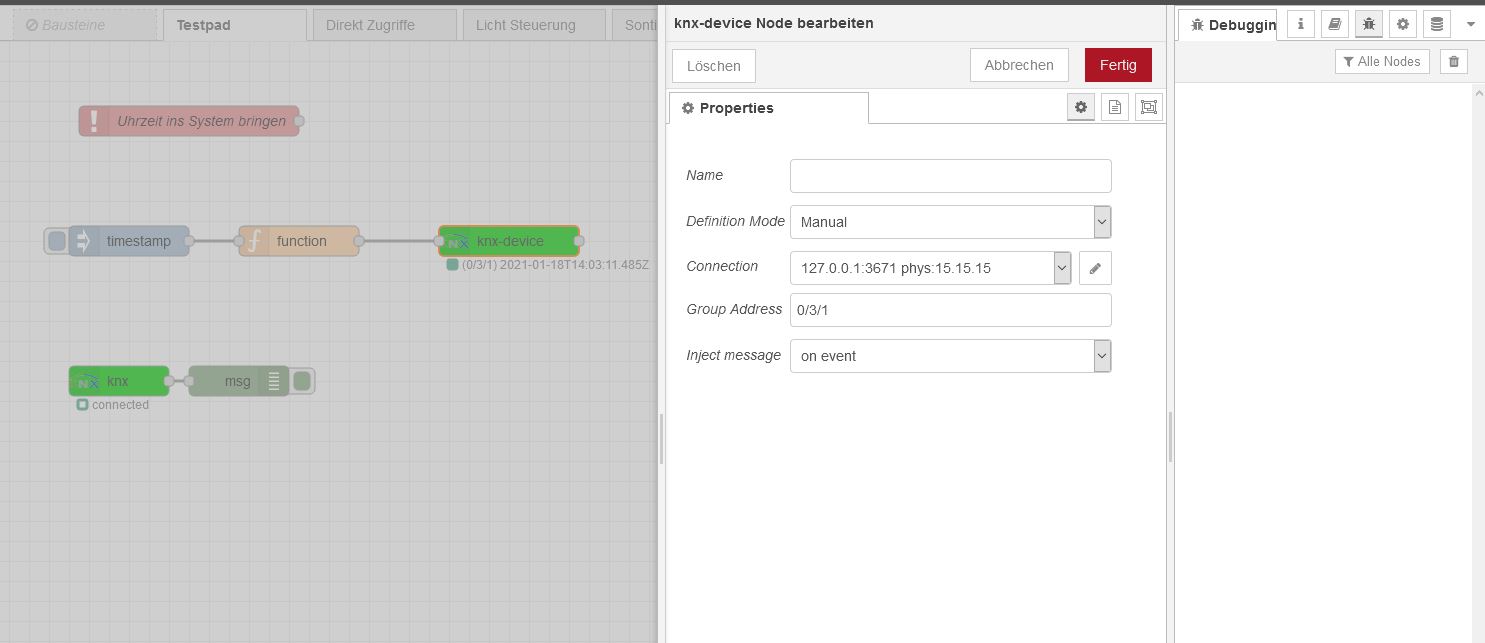Edit the Connection with the pencil icon
The width and height of the screenshot is (1485, 643).
[1095, 267]
